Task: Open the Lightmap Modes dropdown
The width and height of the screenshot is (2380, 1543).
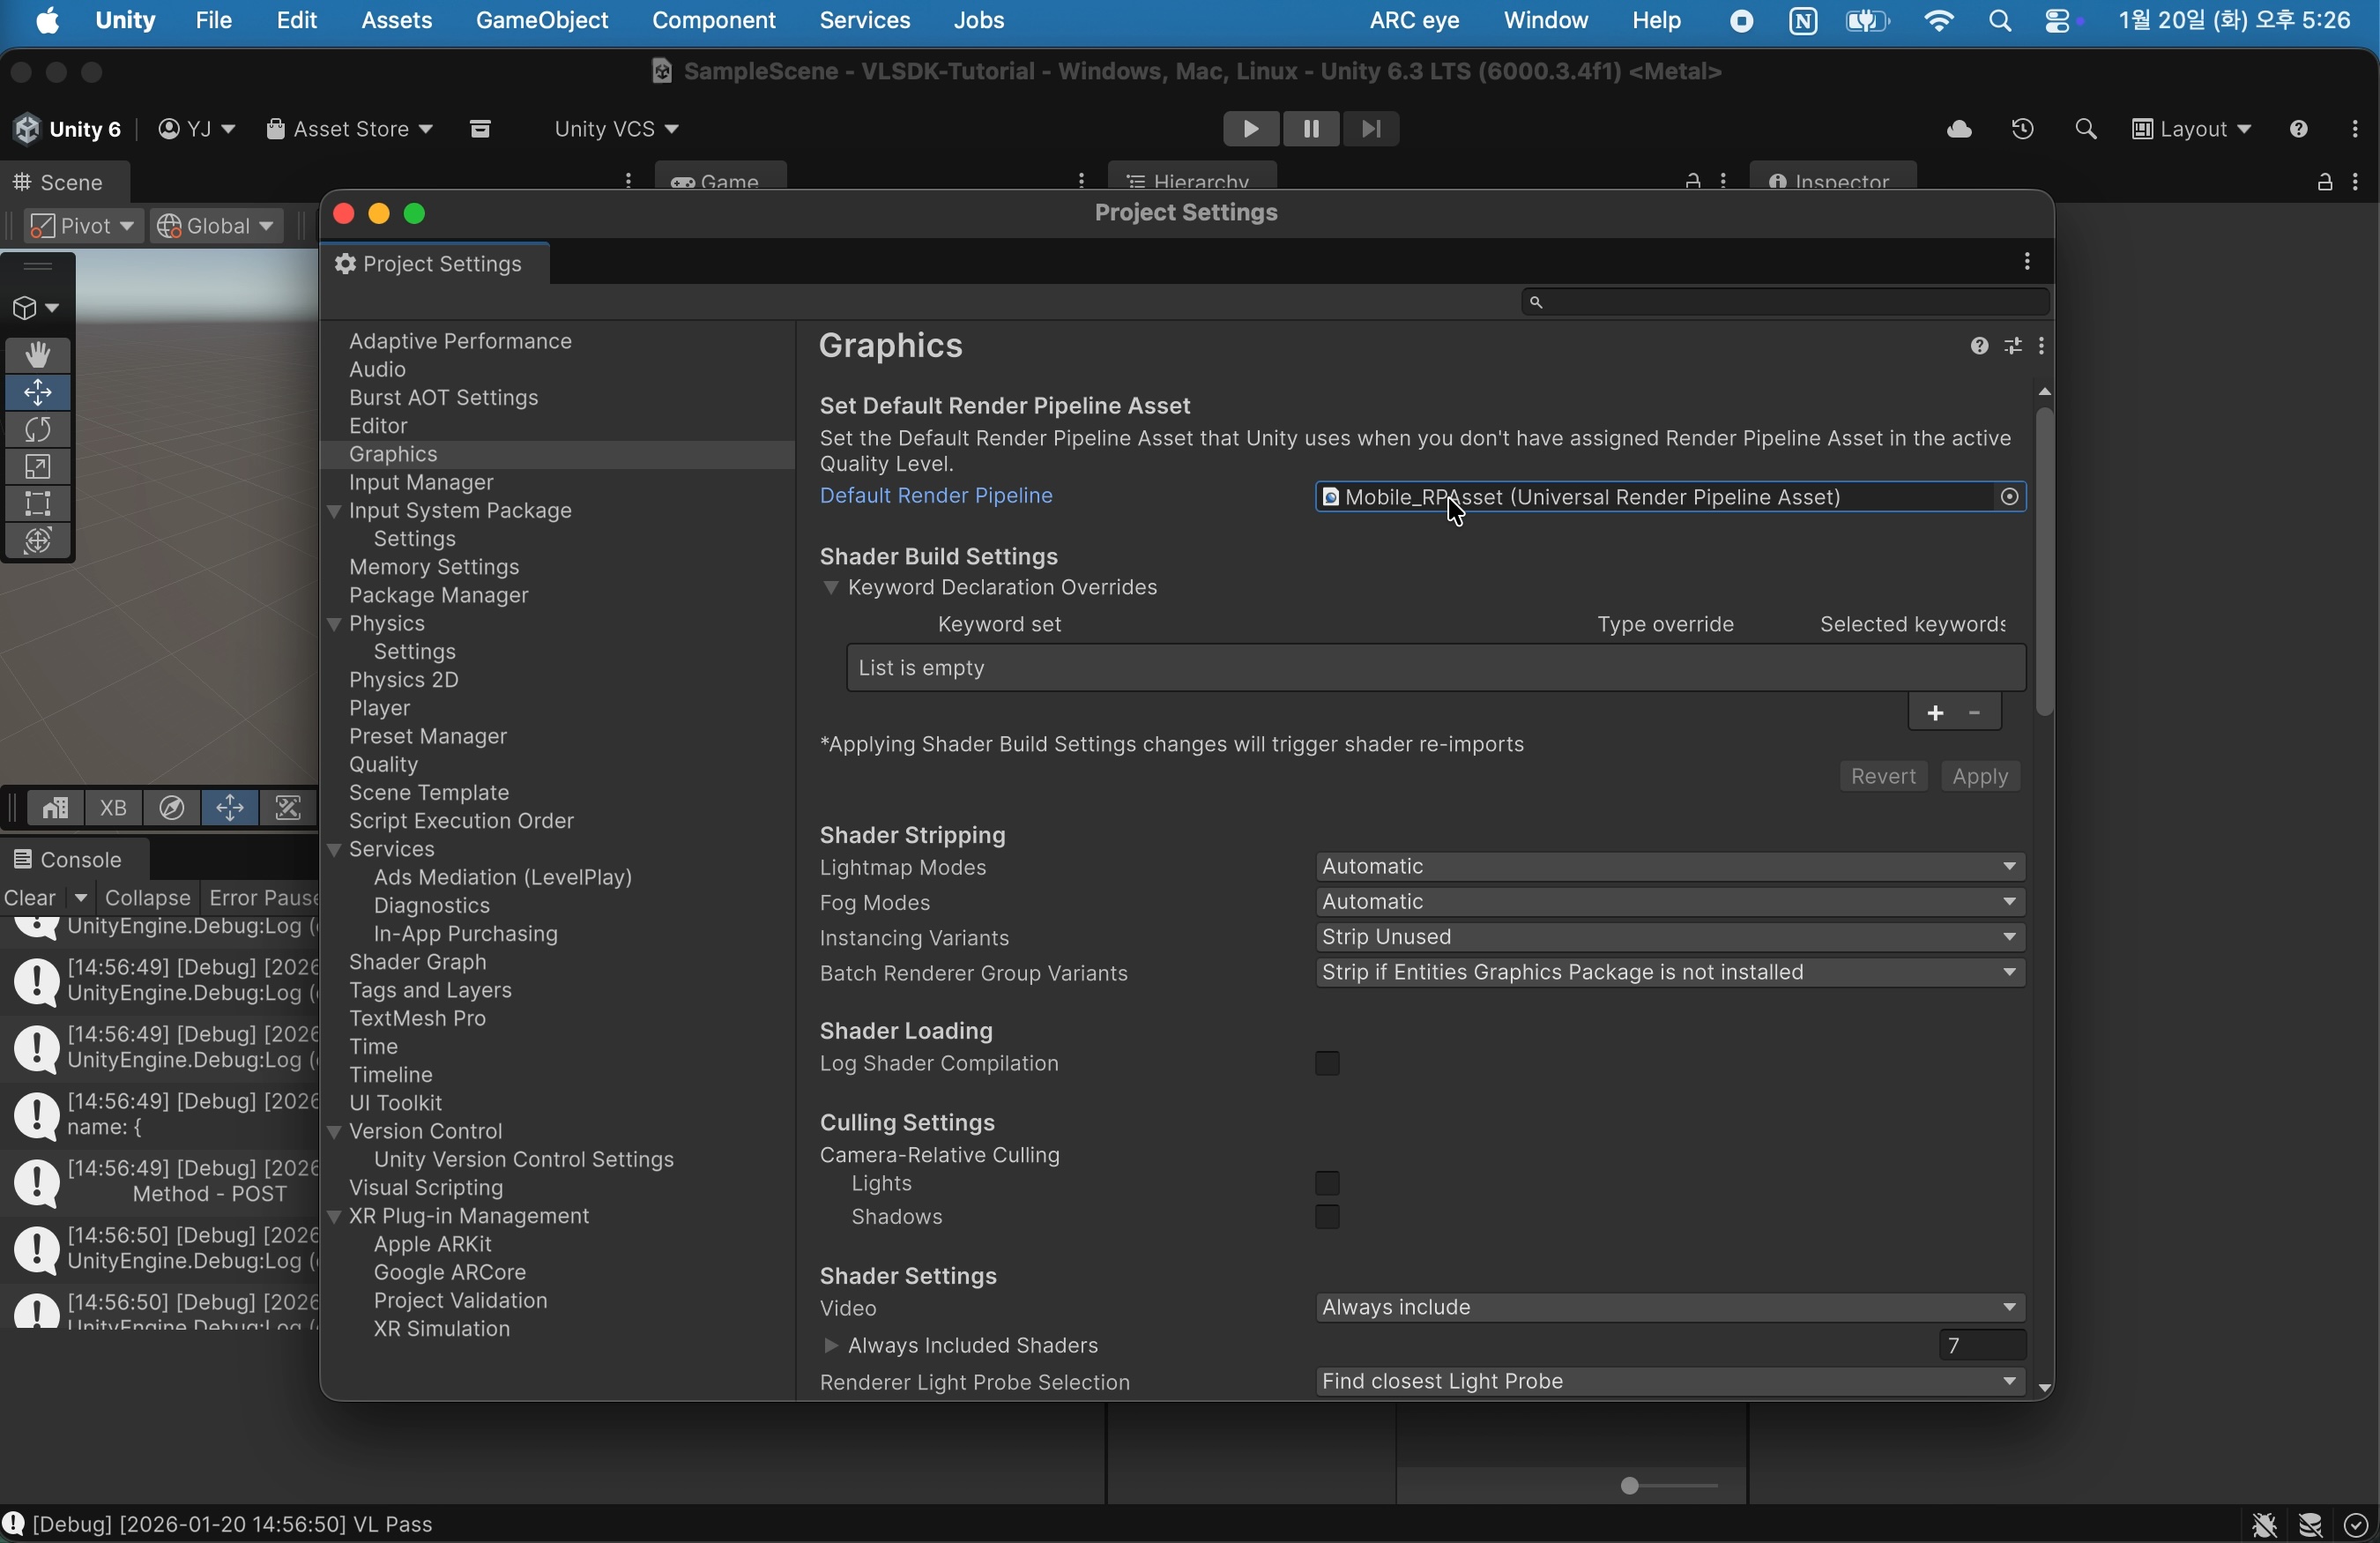Action: (1669, 867)
